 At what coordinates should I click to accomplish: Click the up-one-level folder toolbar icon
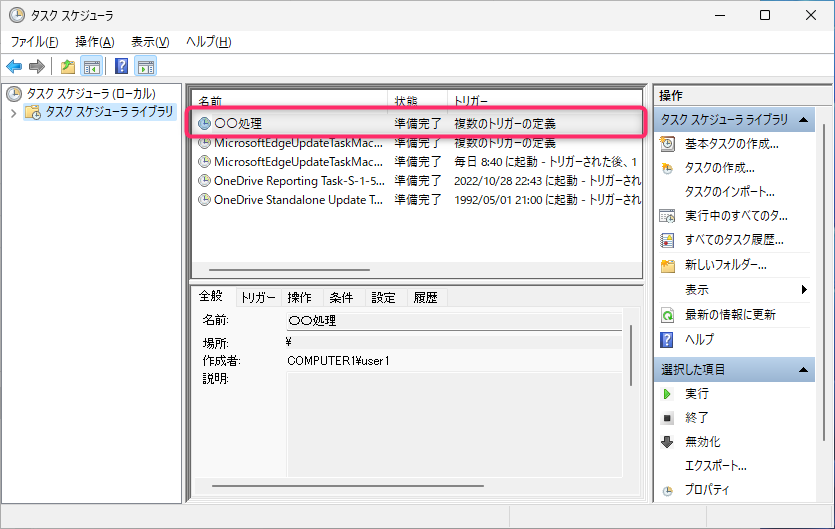point(68,67)
